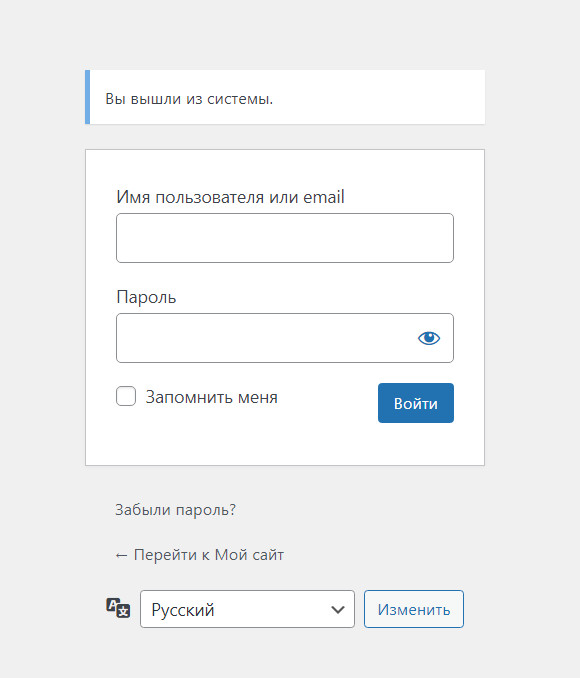Click the word Русский in language selector
This screenshot has width=580, height=678.
click(183, 610)
